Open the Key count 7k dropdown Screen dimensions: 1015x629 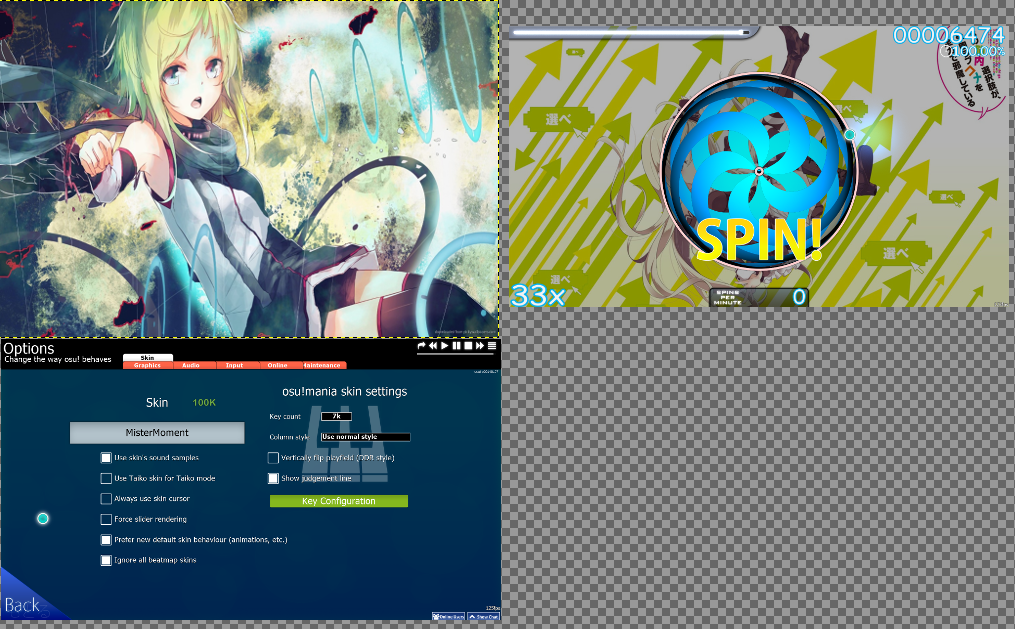pyautogui.click(x=337, y=416)
